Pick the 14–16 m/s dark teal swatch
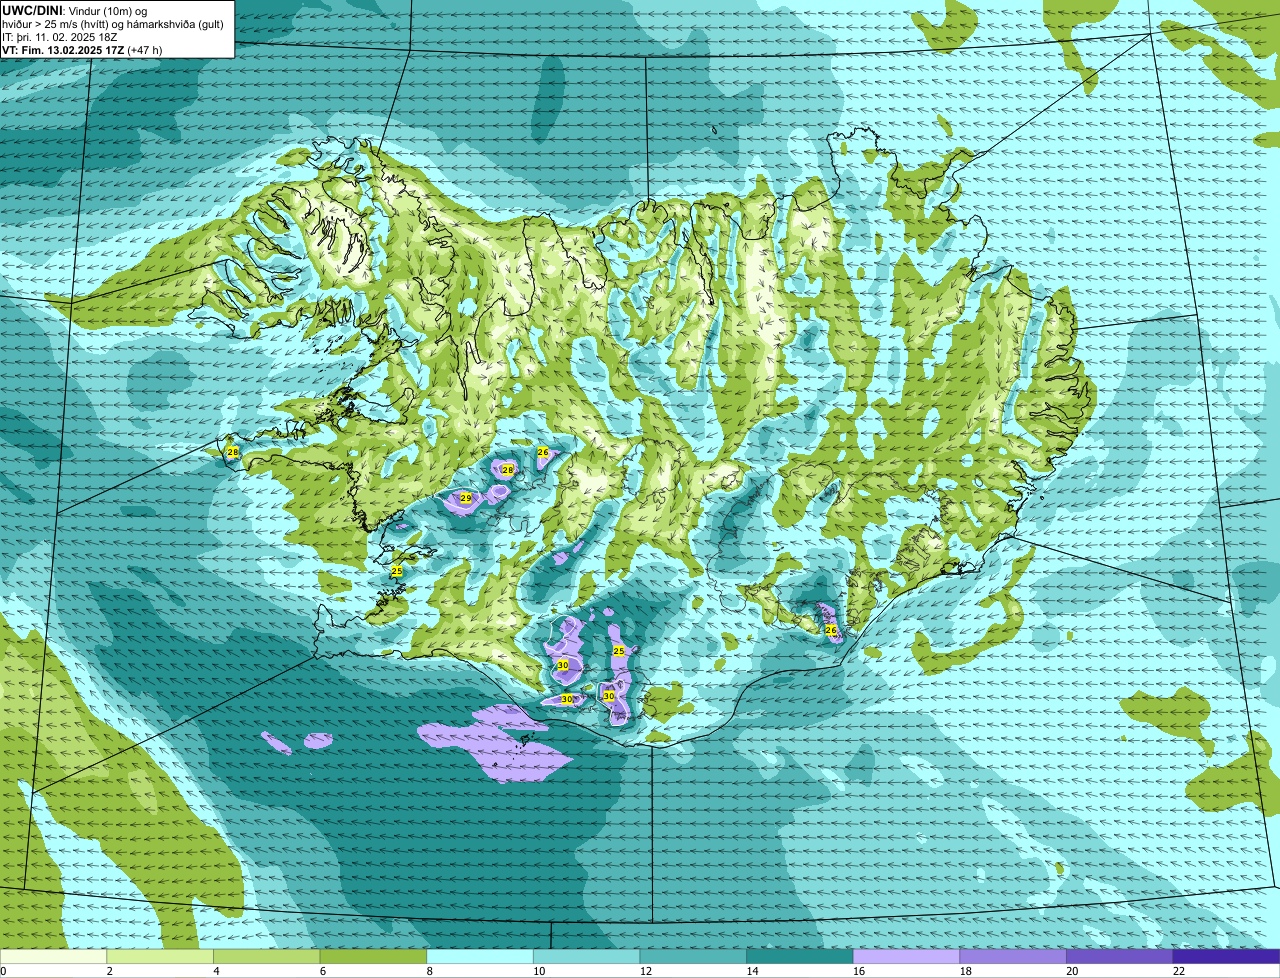The image size is (1280, 978). pyautogui.click(x=799, y=956)
